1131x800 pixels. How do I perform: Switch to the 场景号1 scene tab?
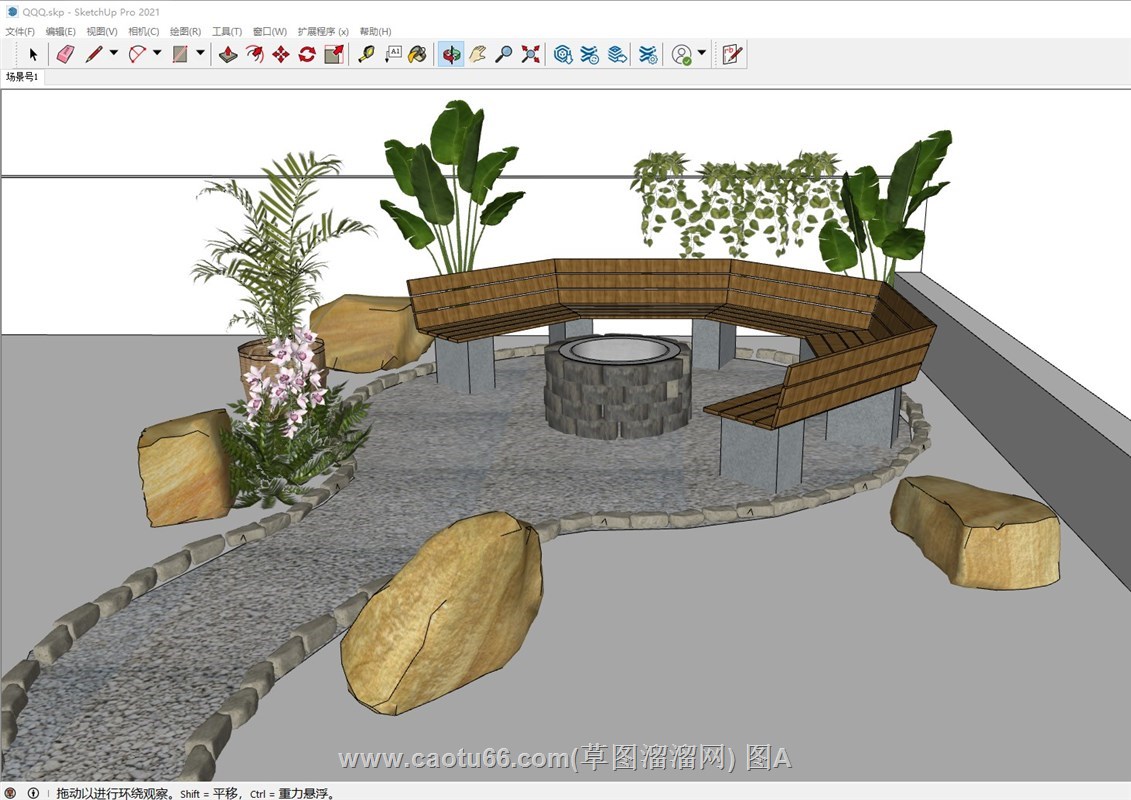click(22, 77)
